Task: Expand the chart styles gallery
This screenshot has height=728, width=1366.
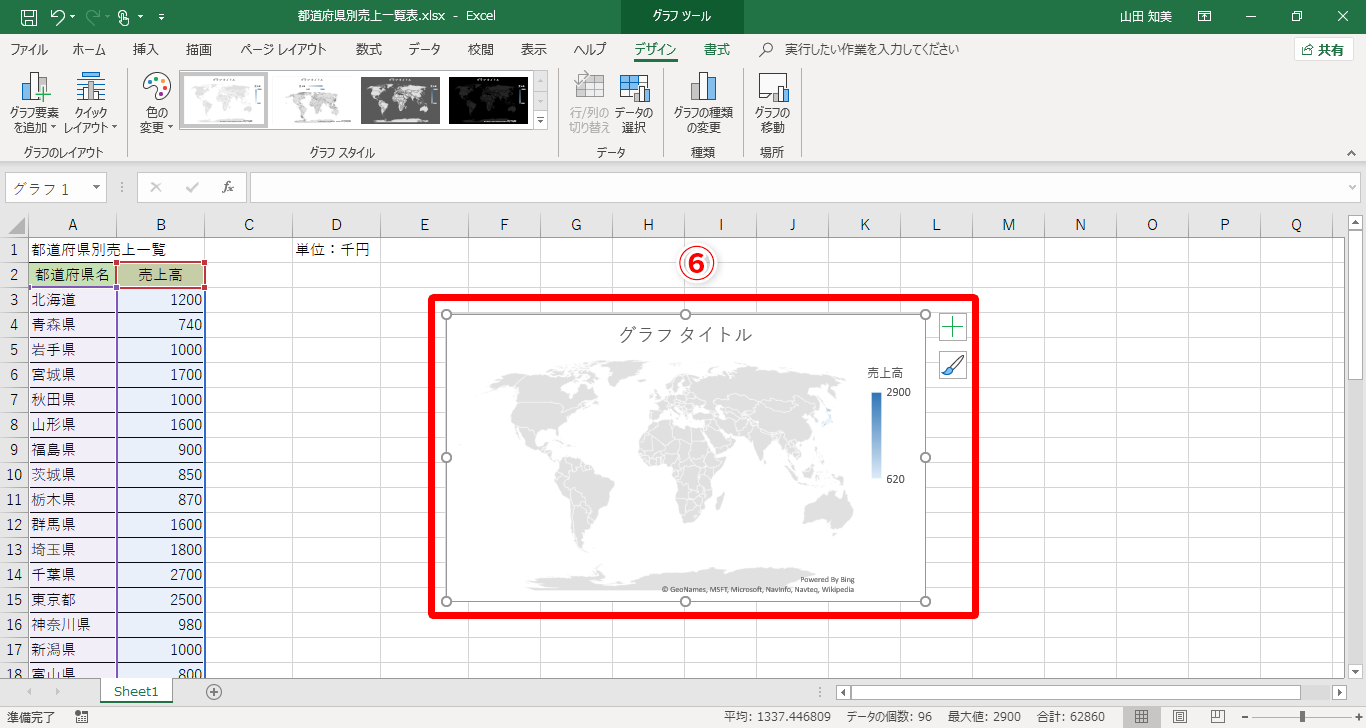Action: point(541,120)
